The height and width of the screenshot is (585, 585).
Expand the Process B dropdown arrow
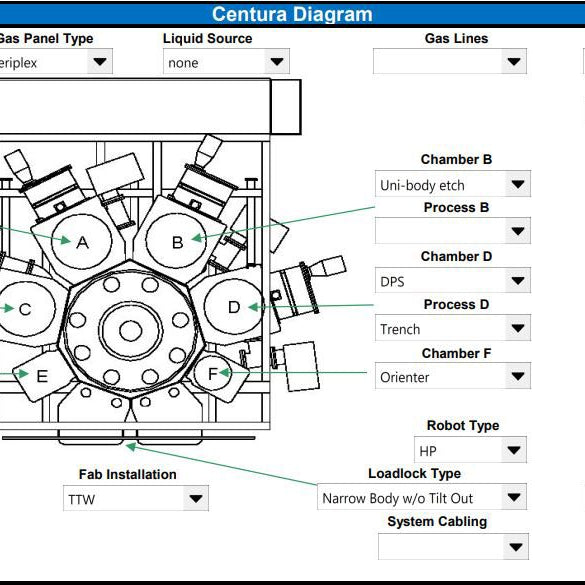click(518, 231)
